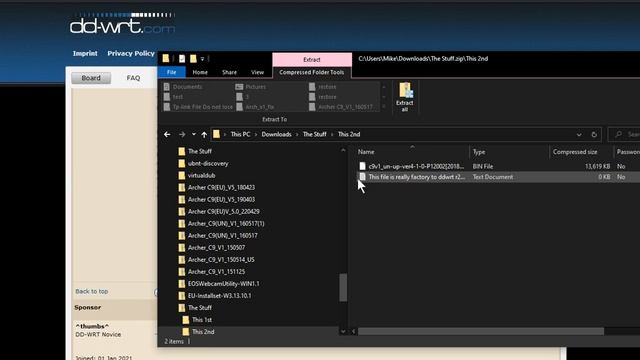Click the Text Document file icon
This screenshot has height=360, width=640.
362,177
